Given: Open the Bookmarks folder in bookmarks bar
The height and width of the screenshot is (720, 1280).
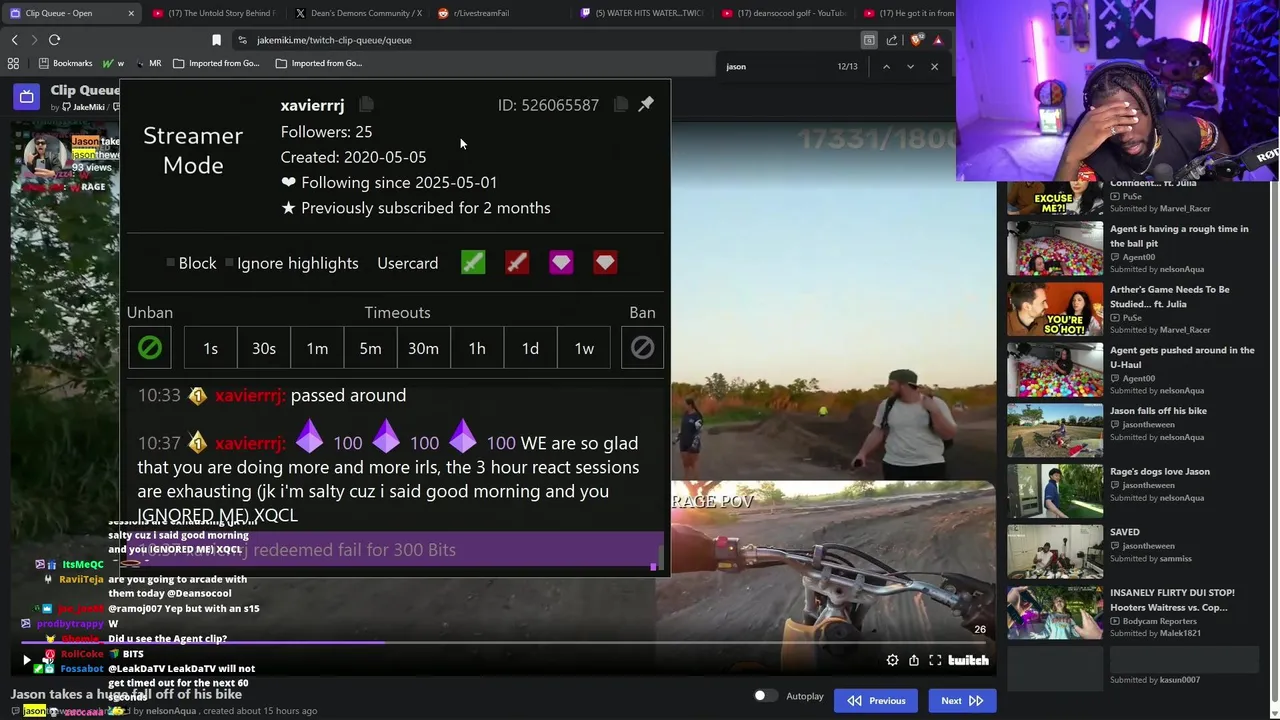Looking at the screenshot, I should [65, 63].
